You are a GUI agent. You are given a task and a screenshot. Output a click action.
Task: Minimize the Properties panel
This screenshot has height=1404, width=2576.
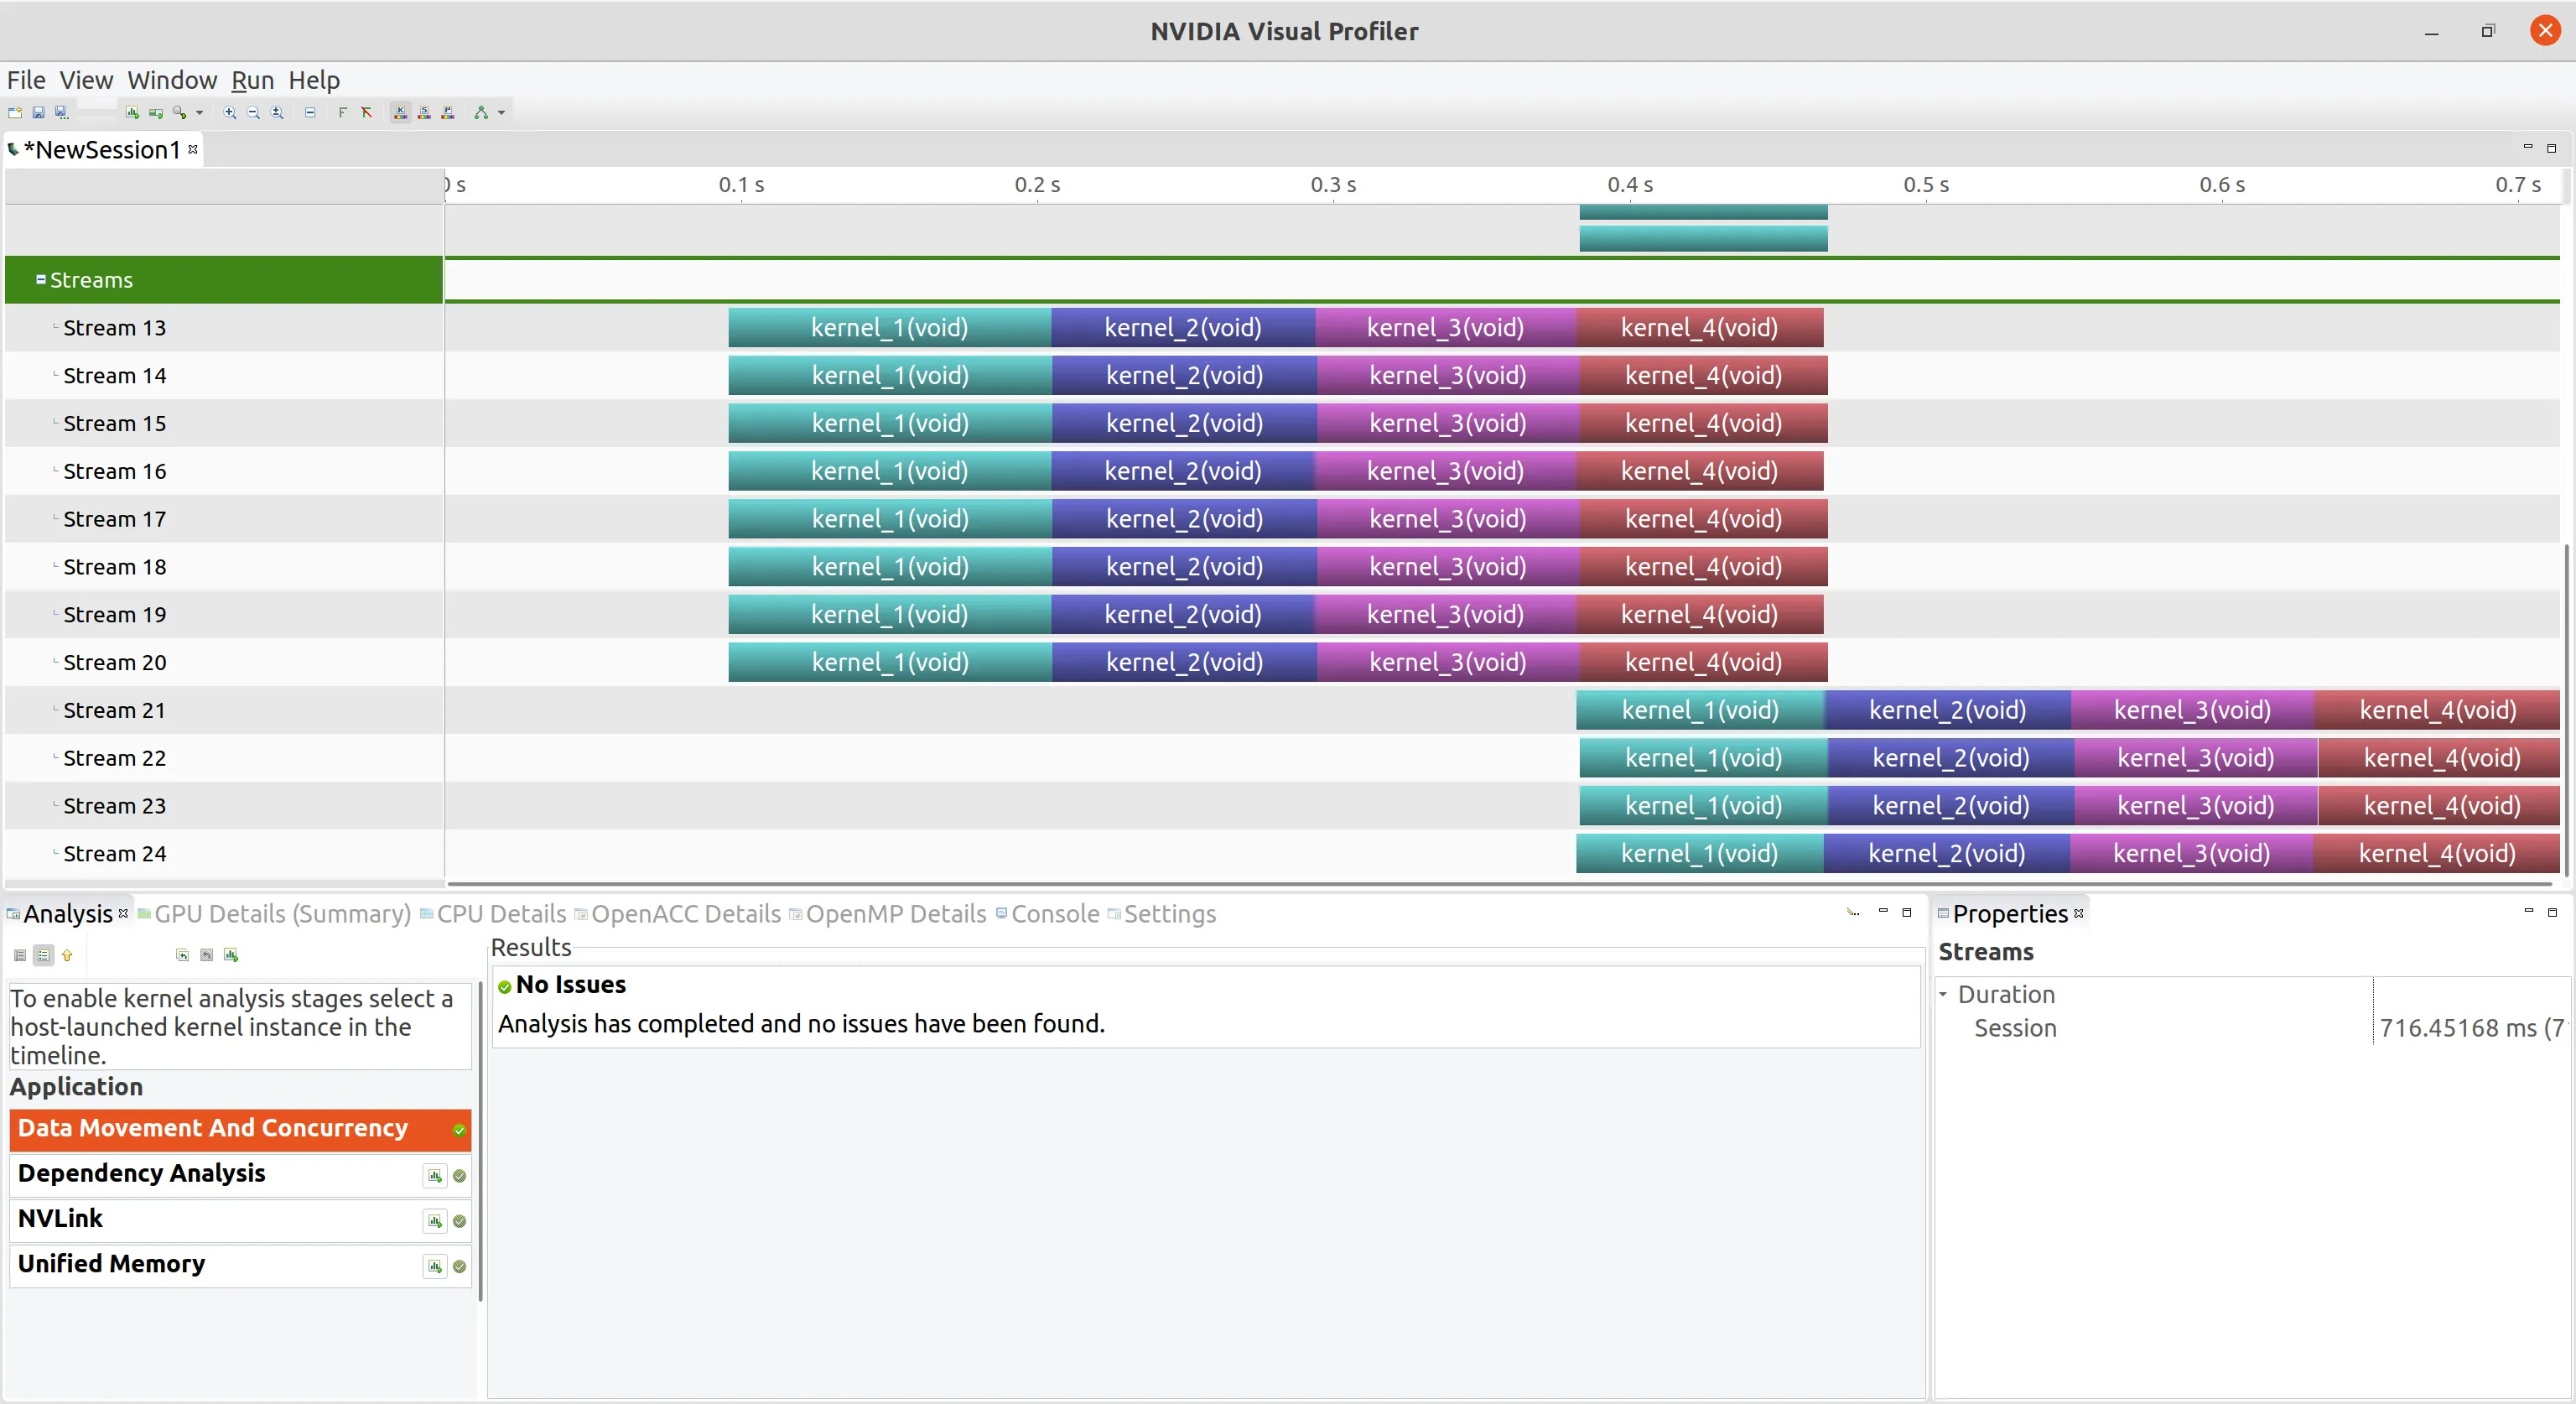pyautogui.click(x=2529, y=912)
